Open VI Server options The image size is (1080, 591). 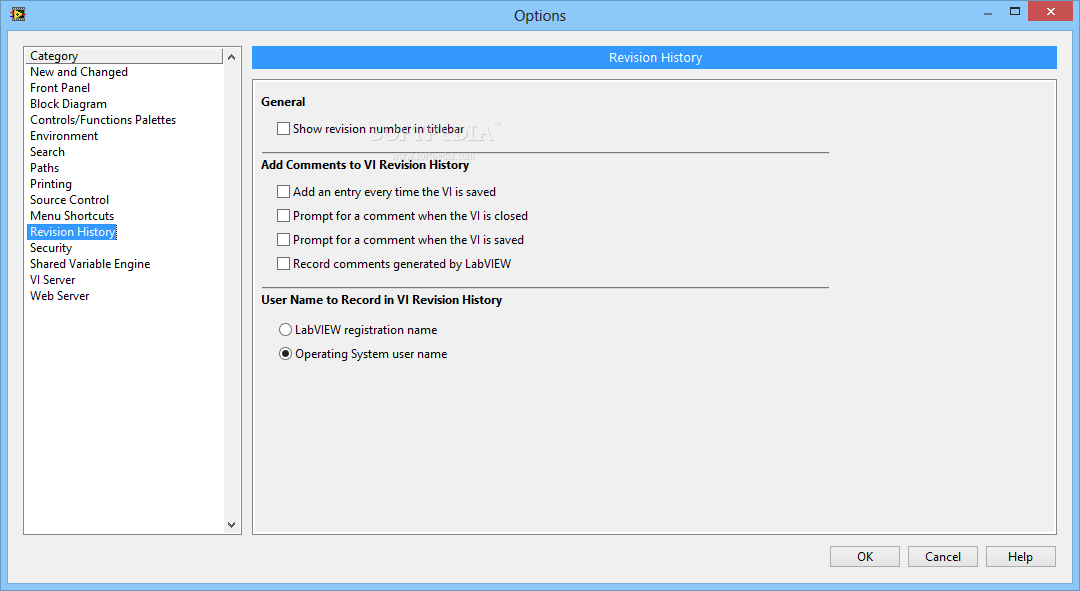pyautogui.click(x=52, y=280)
